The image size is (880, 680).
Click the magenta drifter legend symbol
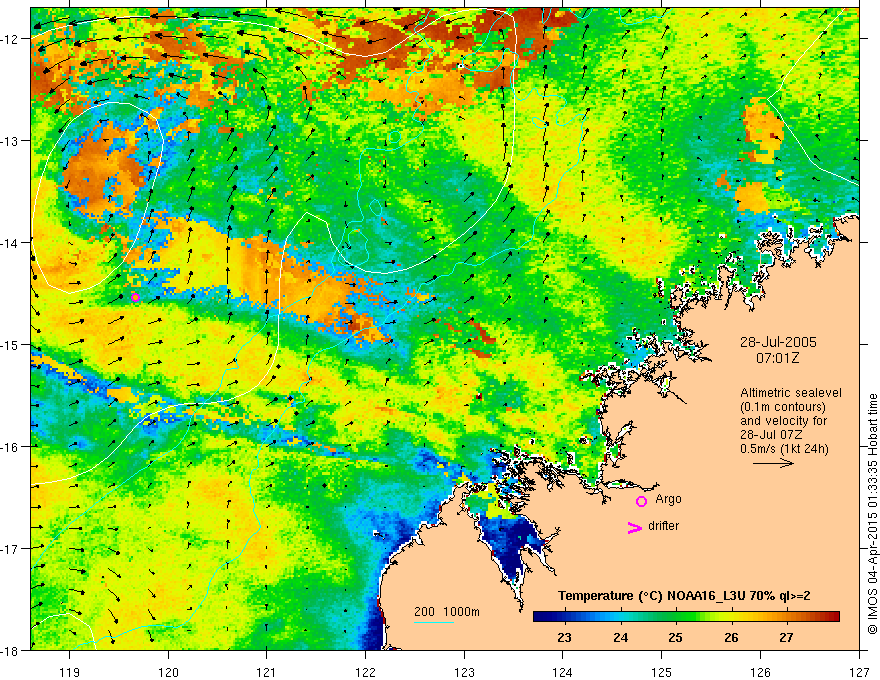(x=635, y=528)
